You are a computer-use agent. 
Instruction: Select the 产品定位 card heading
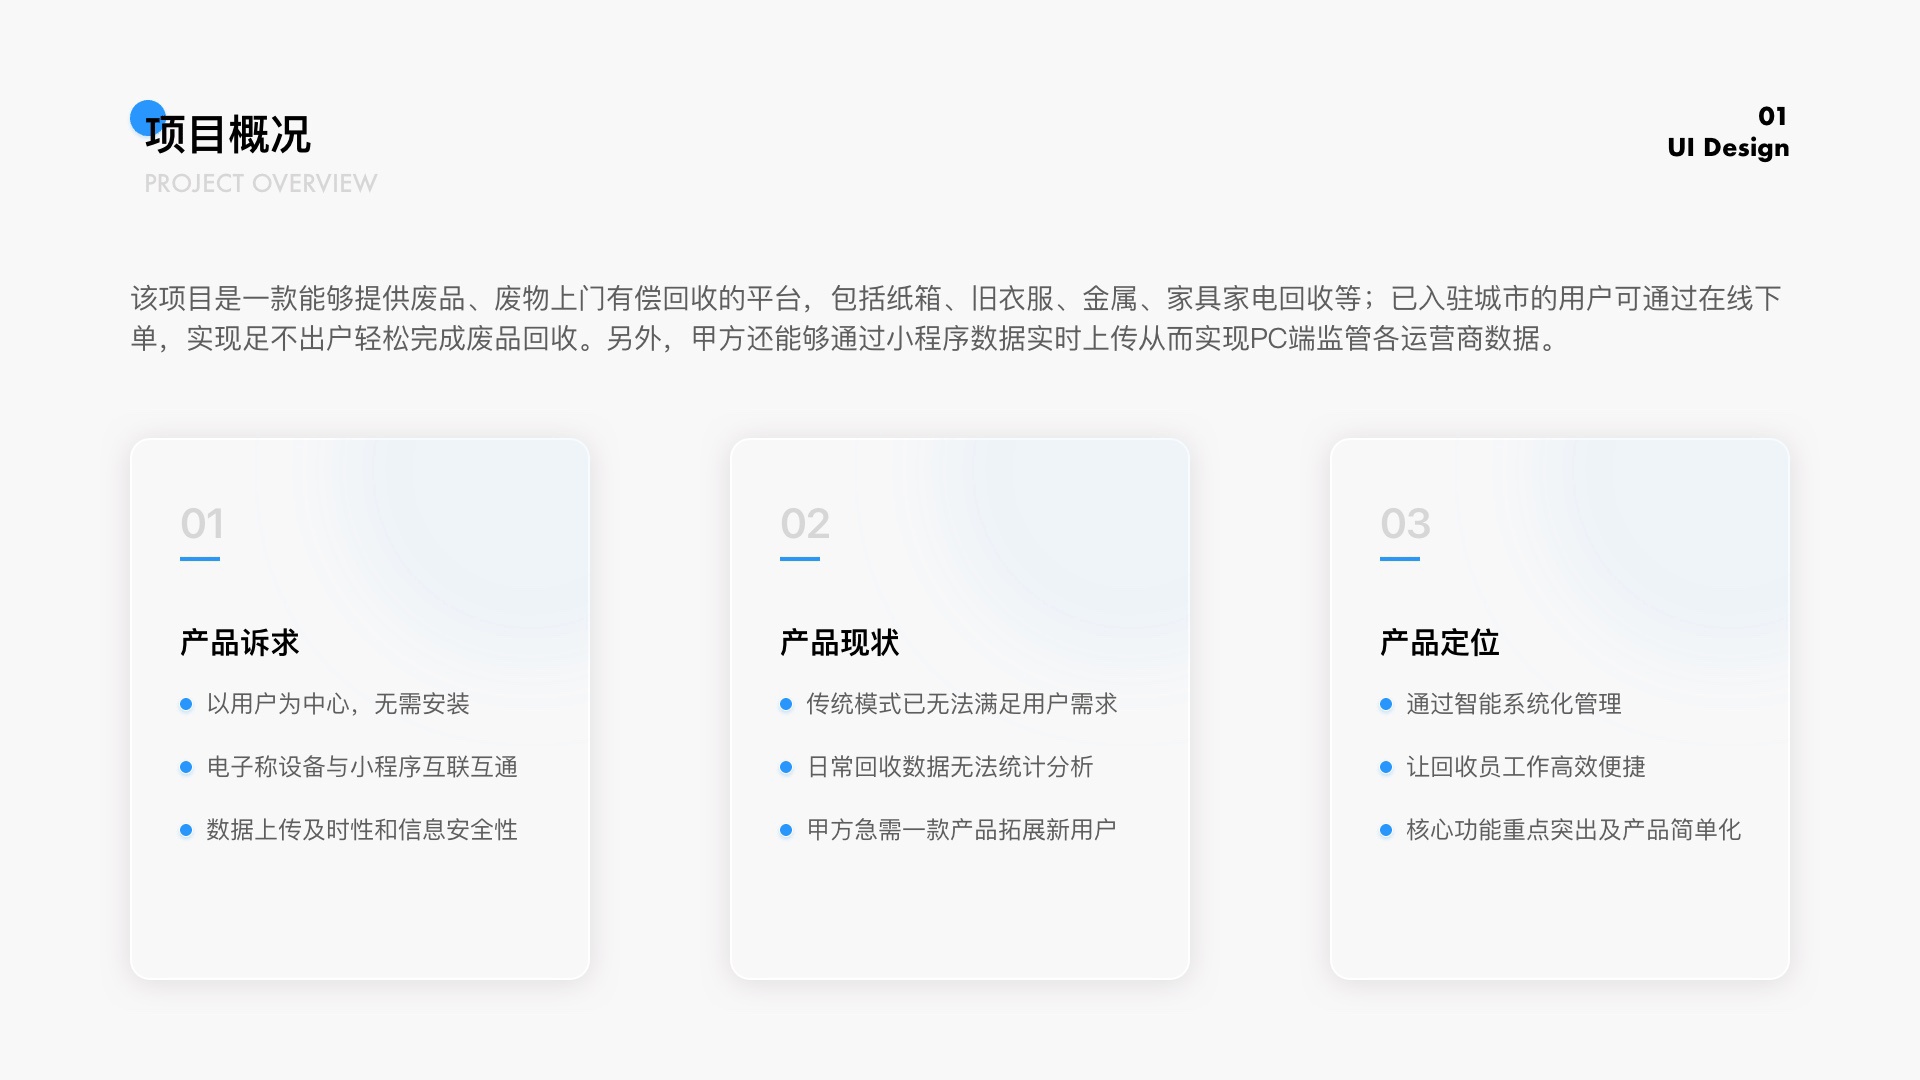[1440, 642]
